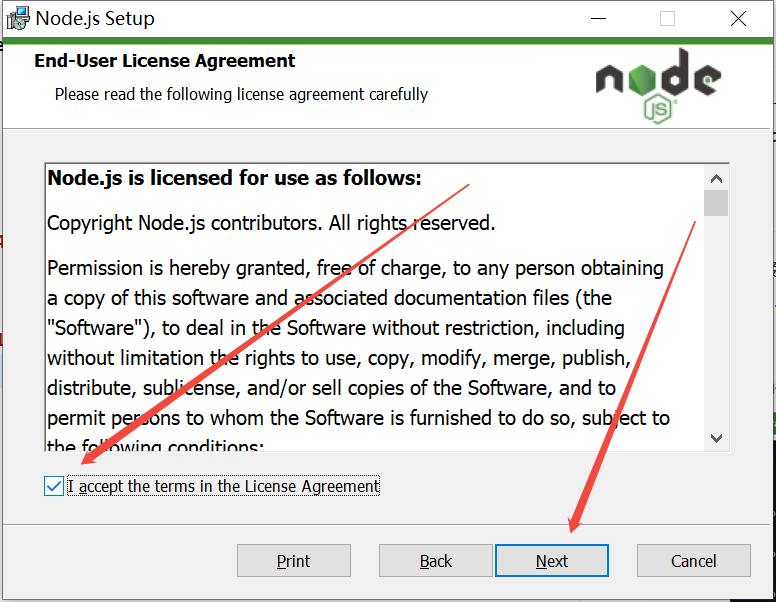Uncheck the accept license terms checkbox
Viewport: 776px width, 602px height.
53,486
